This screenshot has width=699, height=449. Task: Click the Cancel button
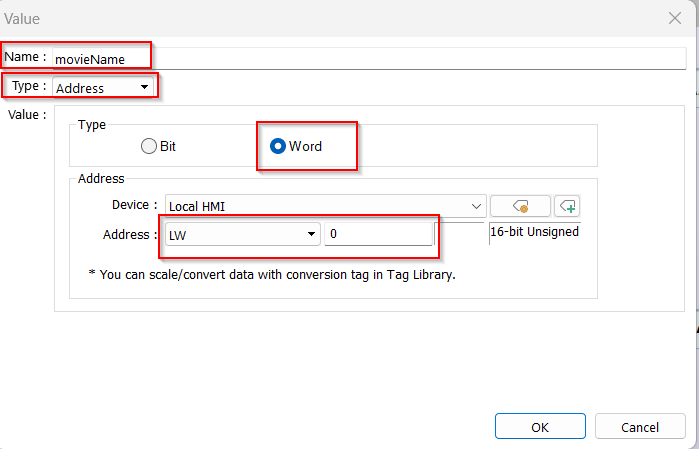point(640,427)
